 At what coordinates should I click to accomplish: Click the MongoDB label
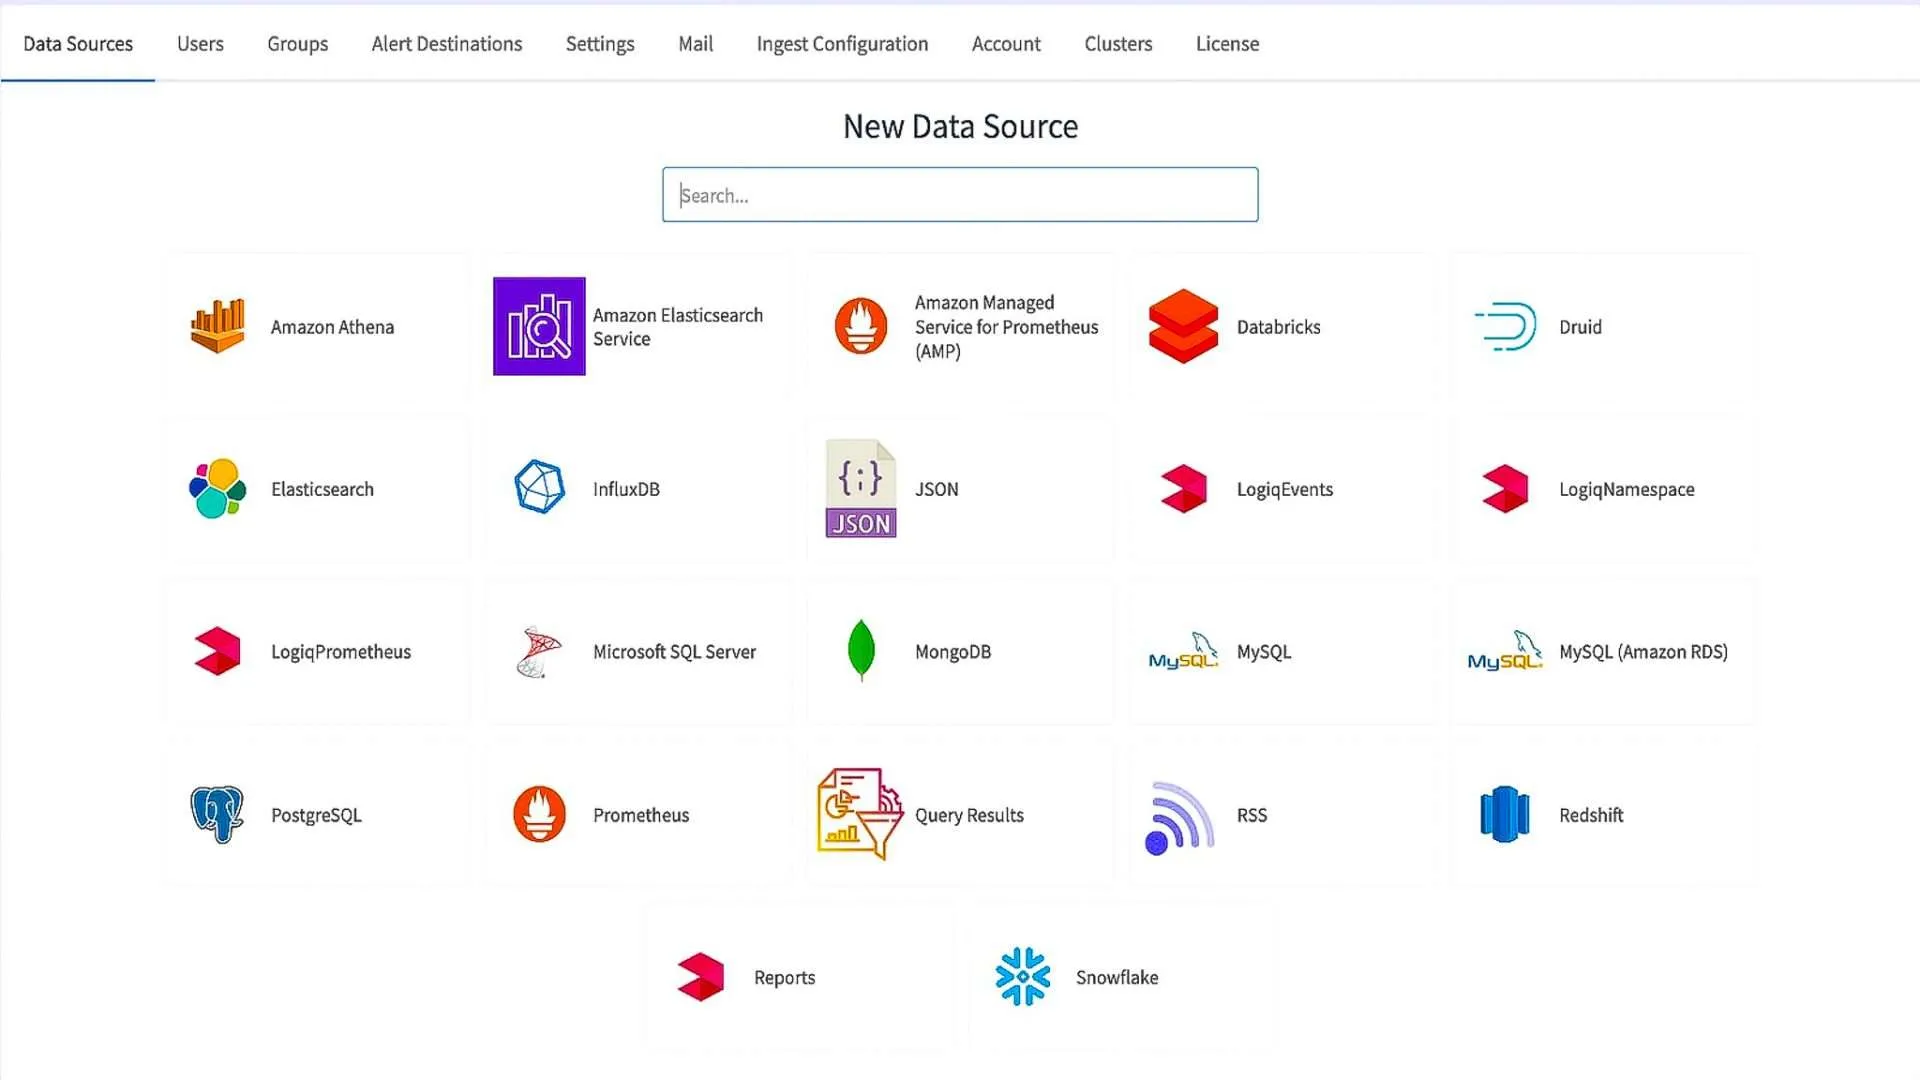pyautogui.click(x=952, y=652)
